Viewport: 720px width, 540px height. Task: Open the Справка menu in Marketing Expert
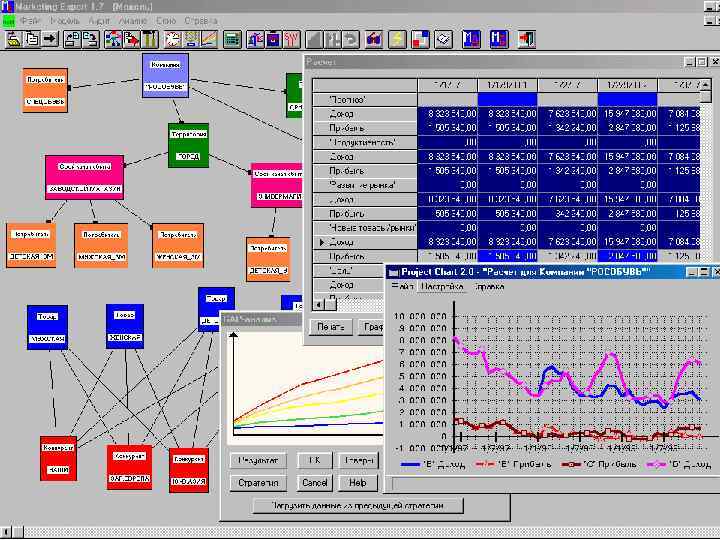pyautogui.click(x=201, y=21)
